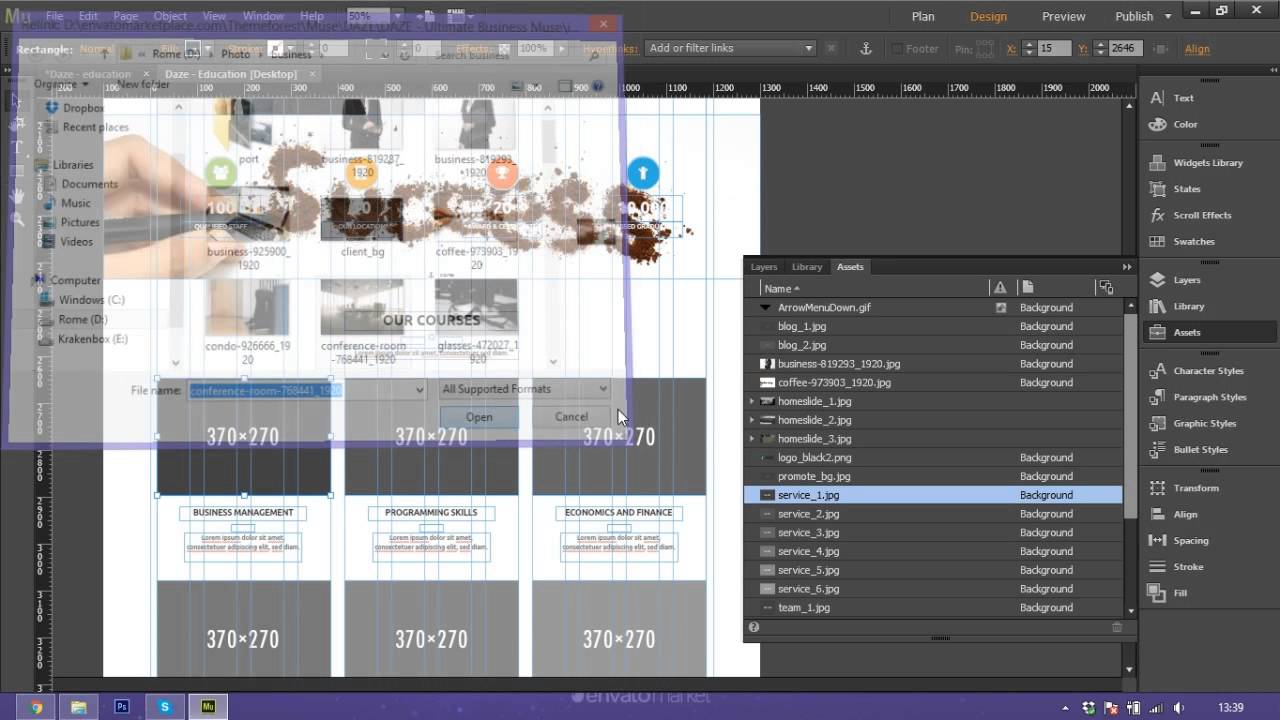Toggle the Footer checkbox

coord(896,48)
